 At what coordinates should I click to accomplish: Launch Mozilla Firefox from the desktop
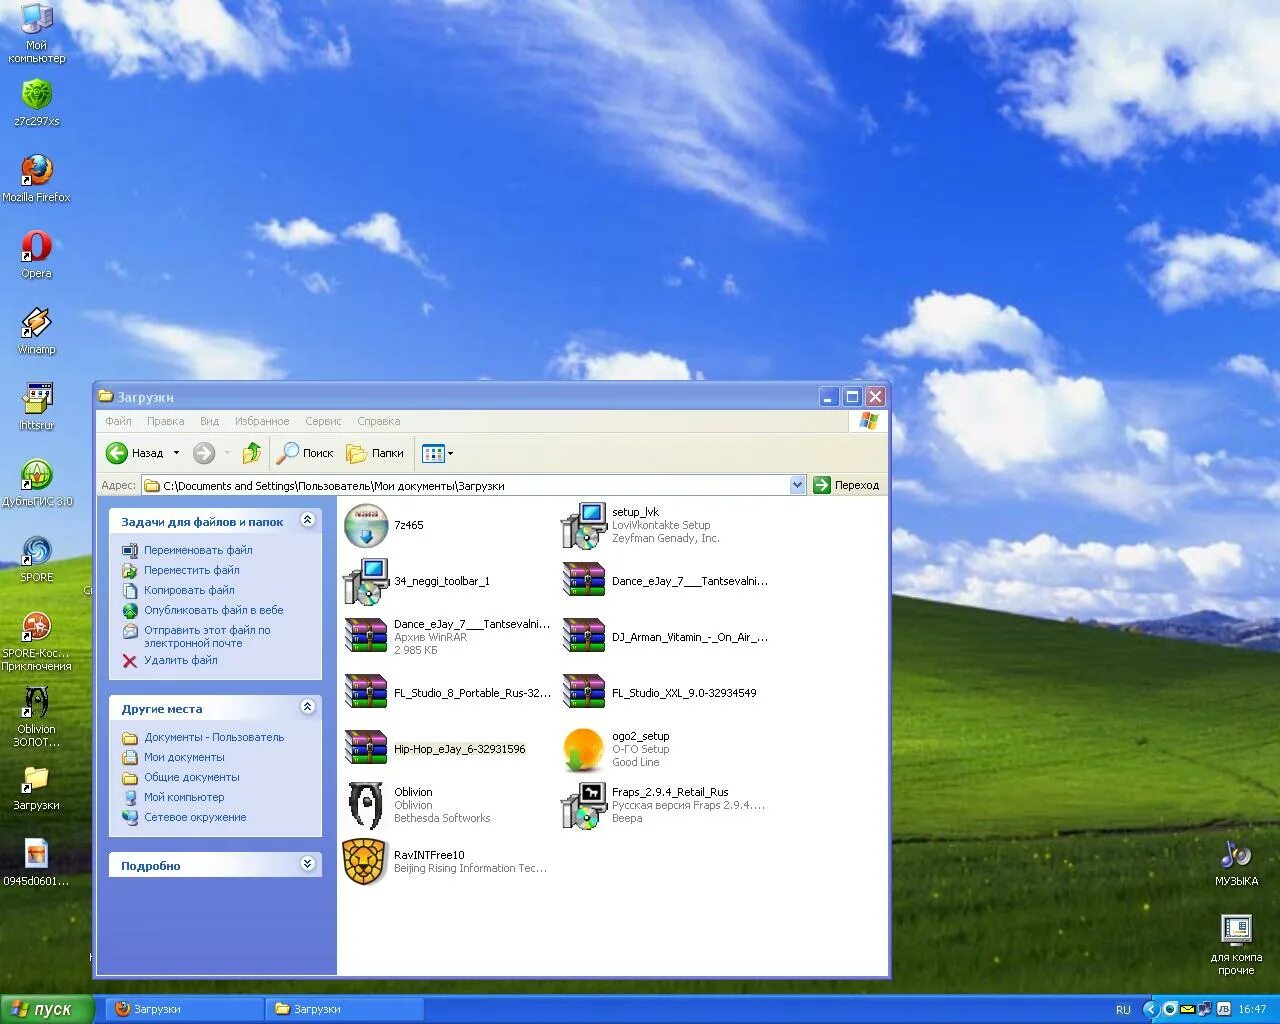(x=36, y=178)
